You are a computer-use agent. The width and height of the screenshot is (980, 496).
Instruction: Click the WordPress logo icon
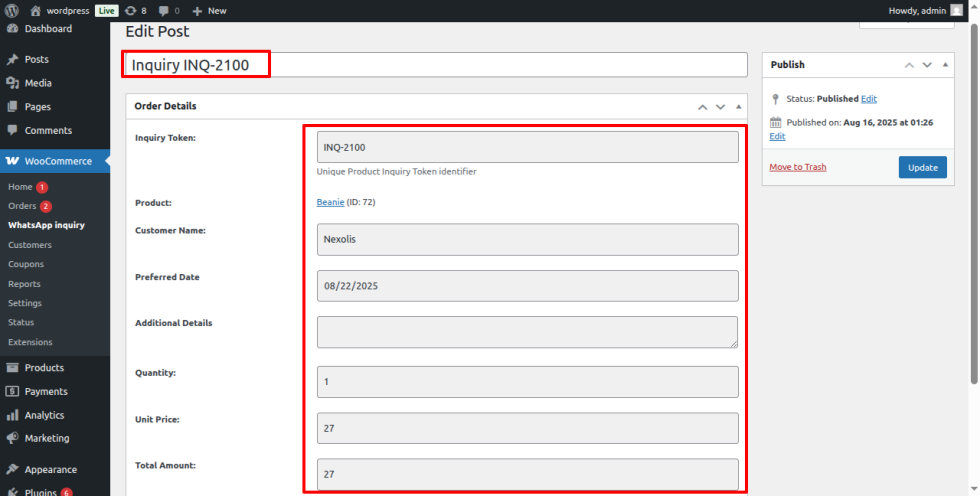point(12,11)
